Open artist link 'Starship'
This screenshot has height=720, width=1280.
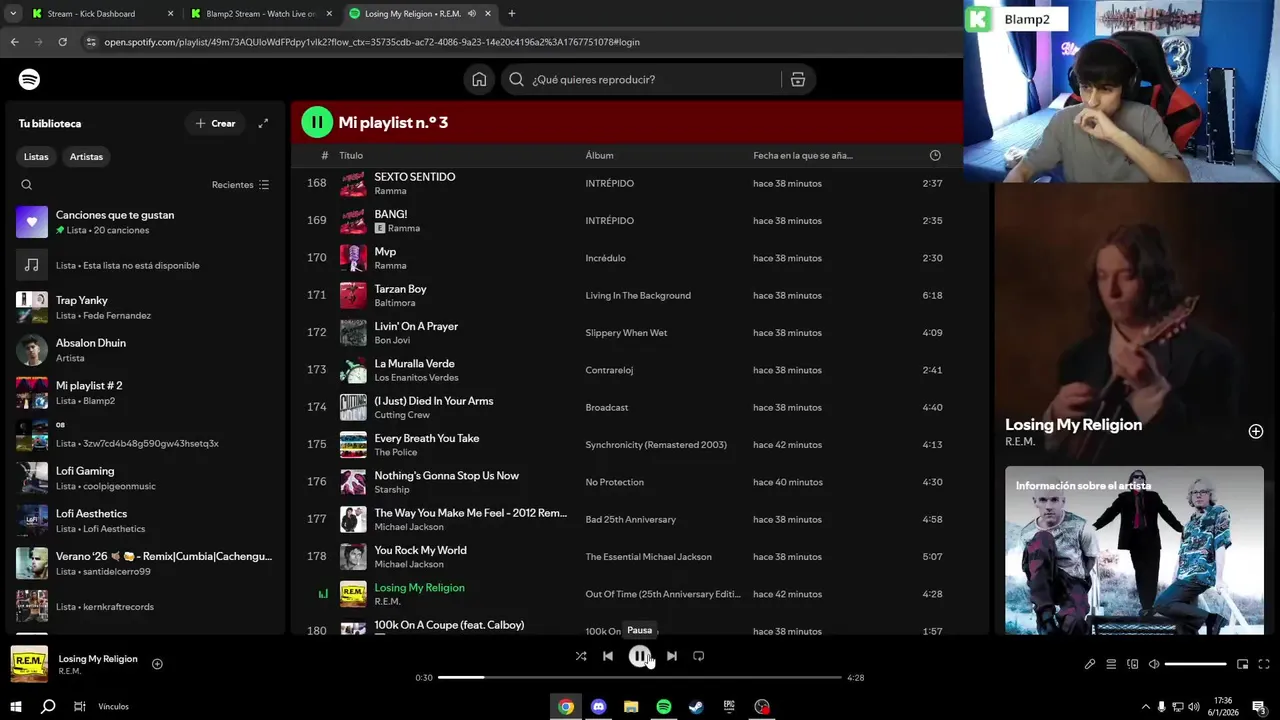(x=392, y=489)
